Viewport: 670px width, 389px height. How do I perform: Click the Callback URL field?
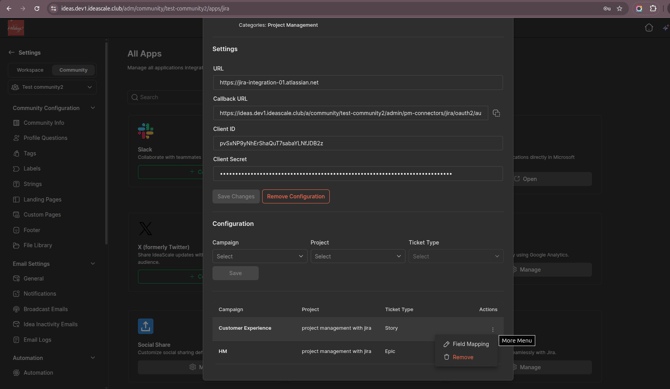350,113
